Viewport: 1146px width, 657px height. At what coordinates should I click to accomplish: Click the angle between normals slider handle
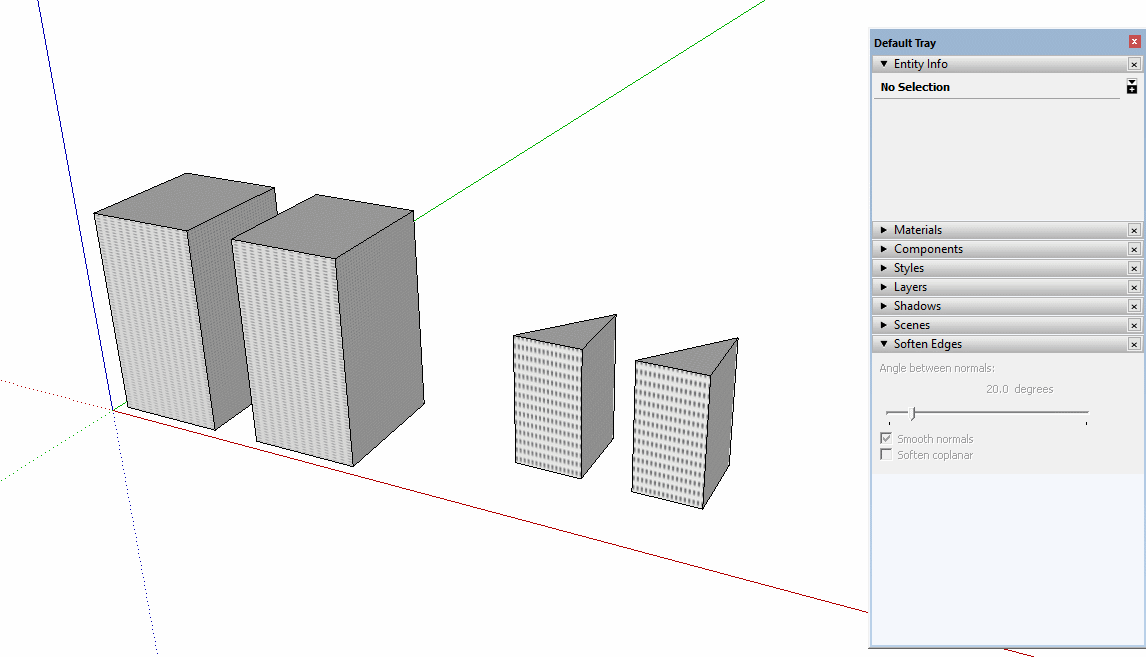(912, 412)
